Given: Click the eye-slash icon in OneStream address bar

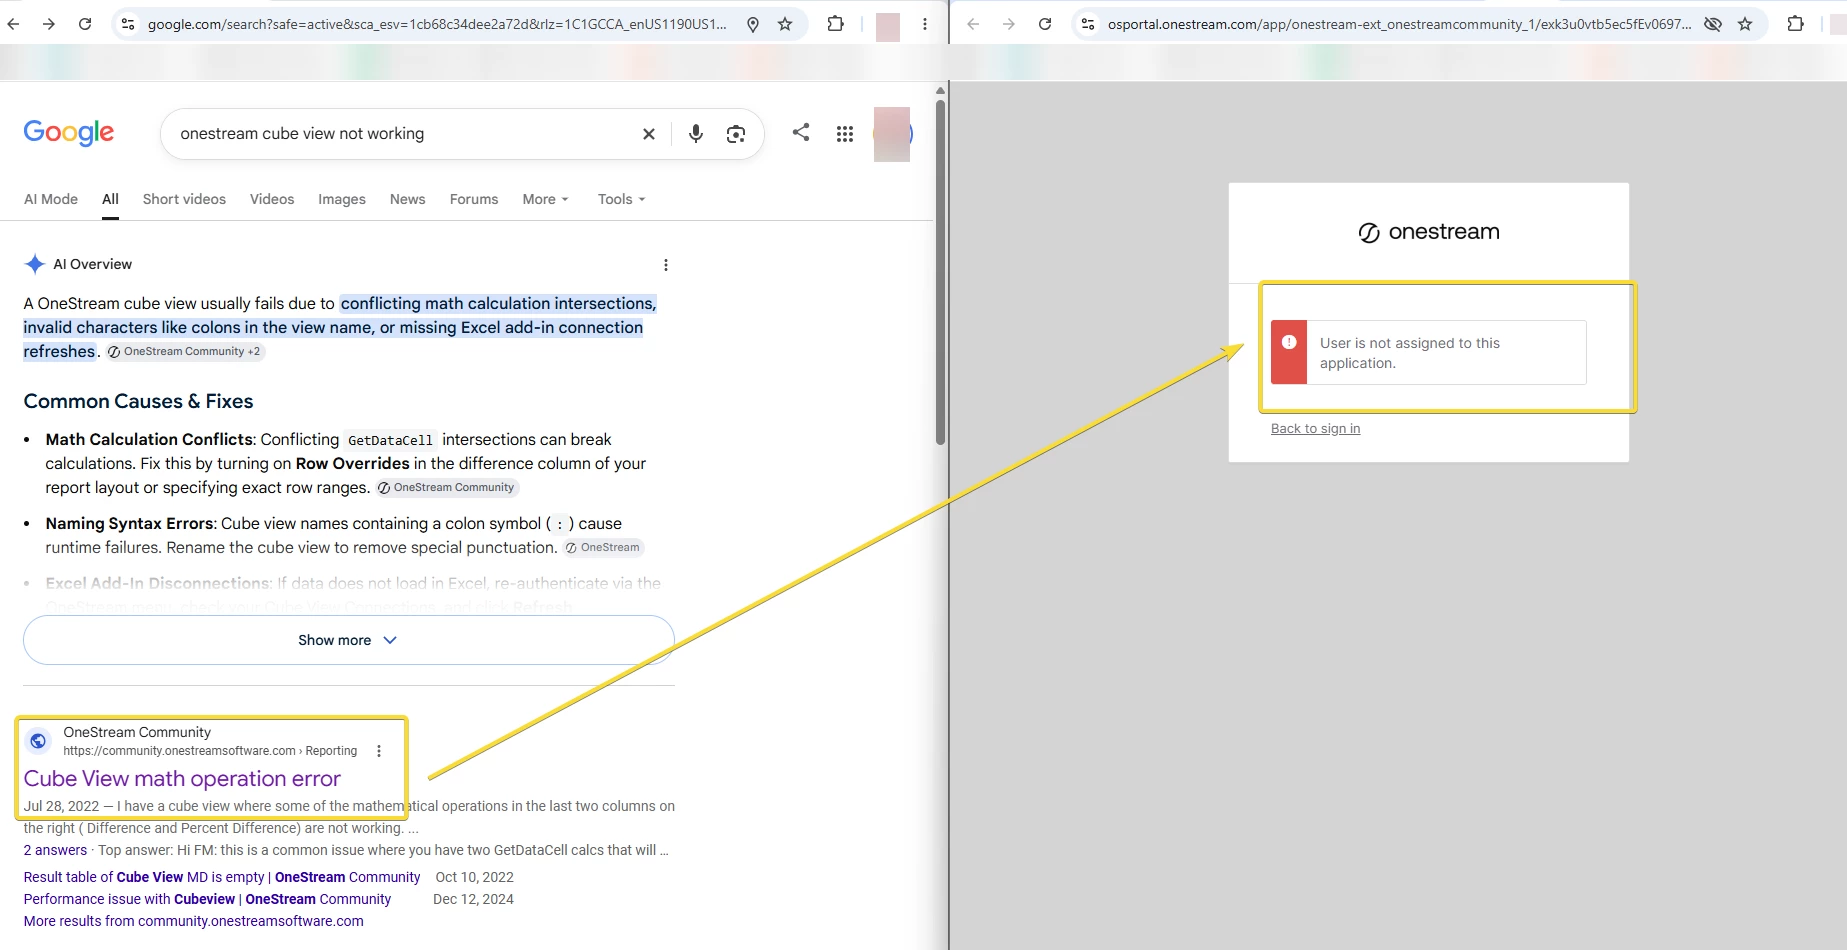Looking at the screenshot, I should click(1713, 24).
